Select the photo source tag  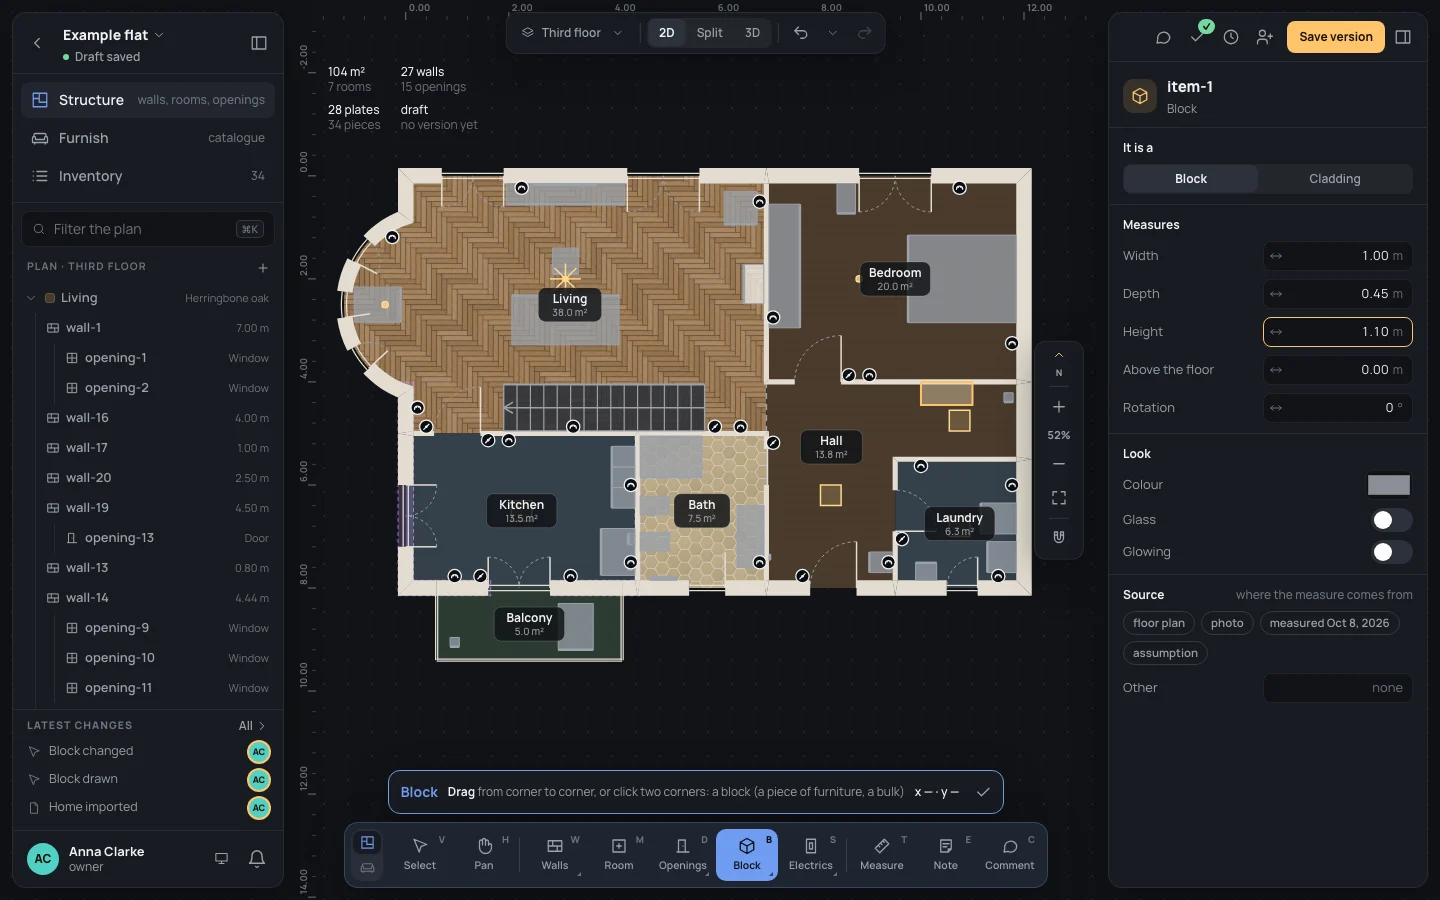1227,623
